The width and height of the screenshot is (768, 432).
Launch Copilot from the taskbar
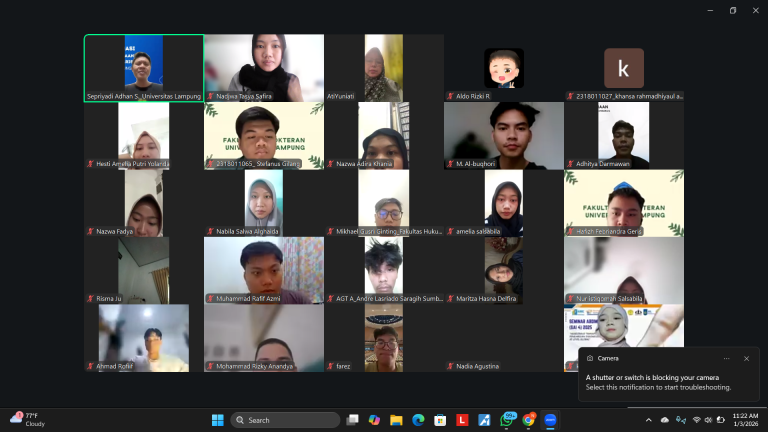[374, 420]
